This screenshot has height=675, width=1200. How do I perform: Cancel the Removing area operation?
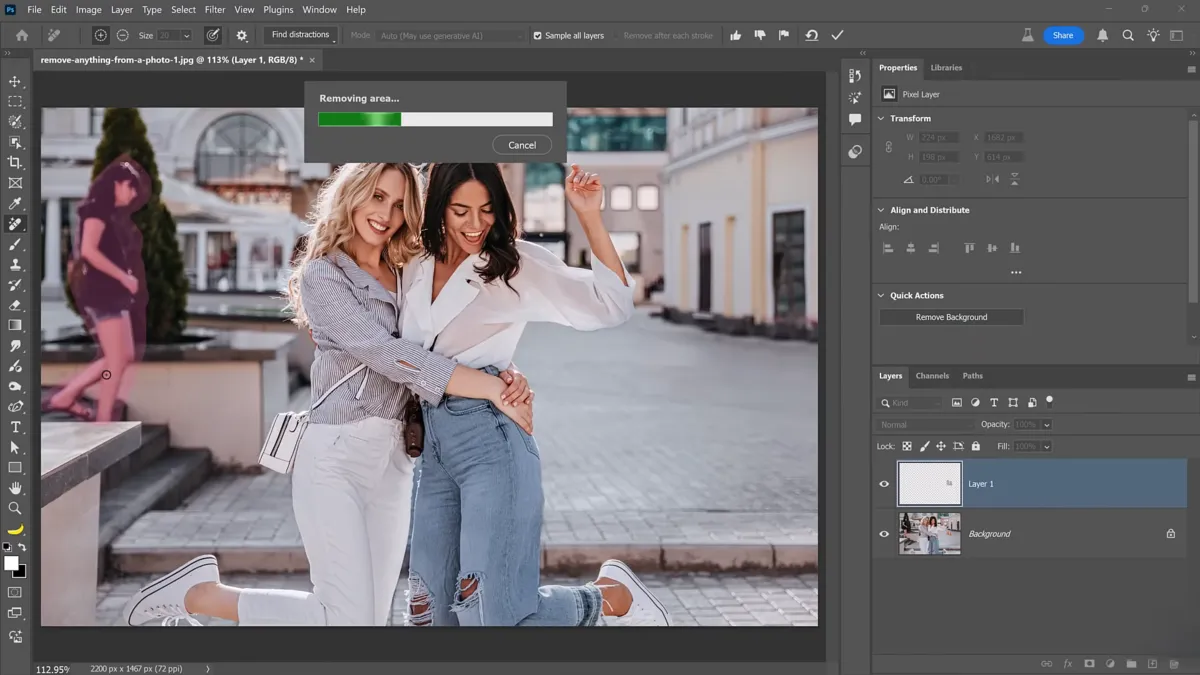click(x=521, y=144)
